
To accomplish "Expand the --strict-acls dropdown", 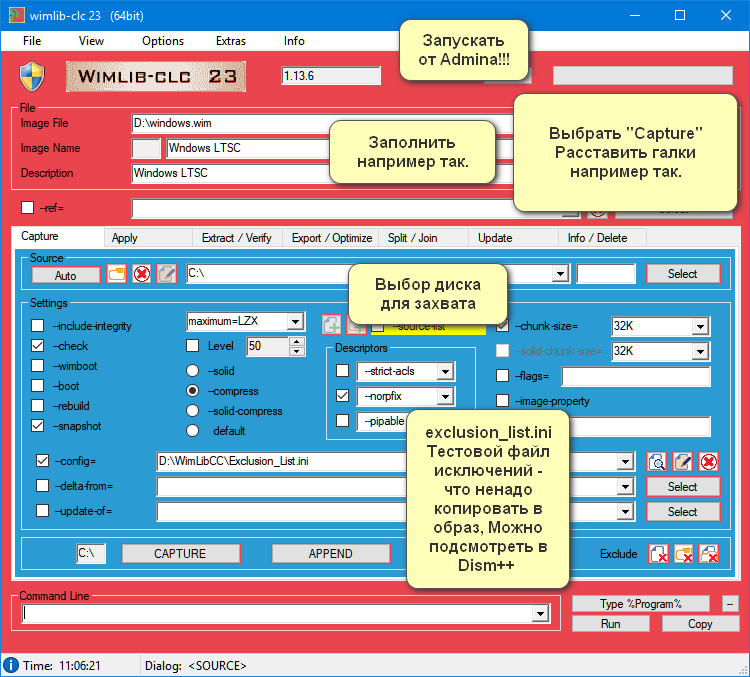I will tap(445, 372).
